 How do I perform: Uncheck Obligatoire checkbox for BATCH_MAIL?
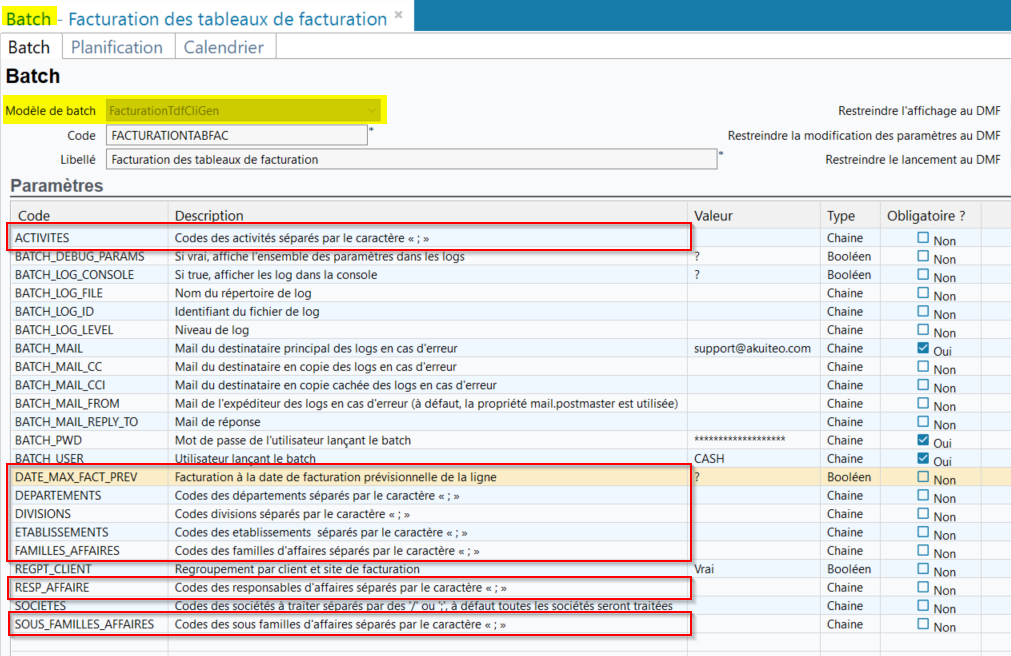(923, 348)
